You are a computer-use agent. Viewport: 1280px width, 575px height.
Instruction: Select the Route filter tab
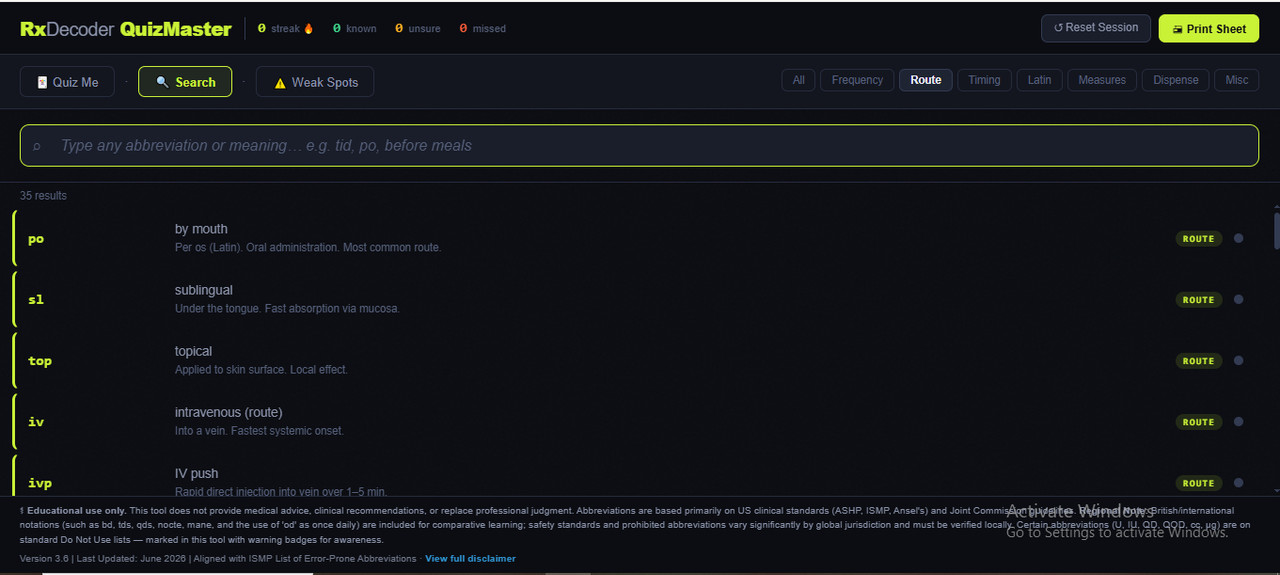pos(925,80)
